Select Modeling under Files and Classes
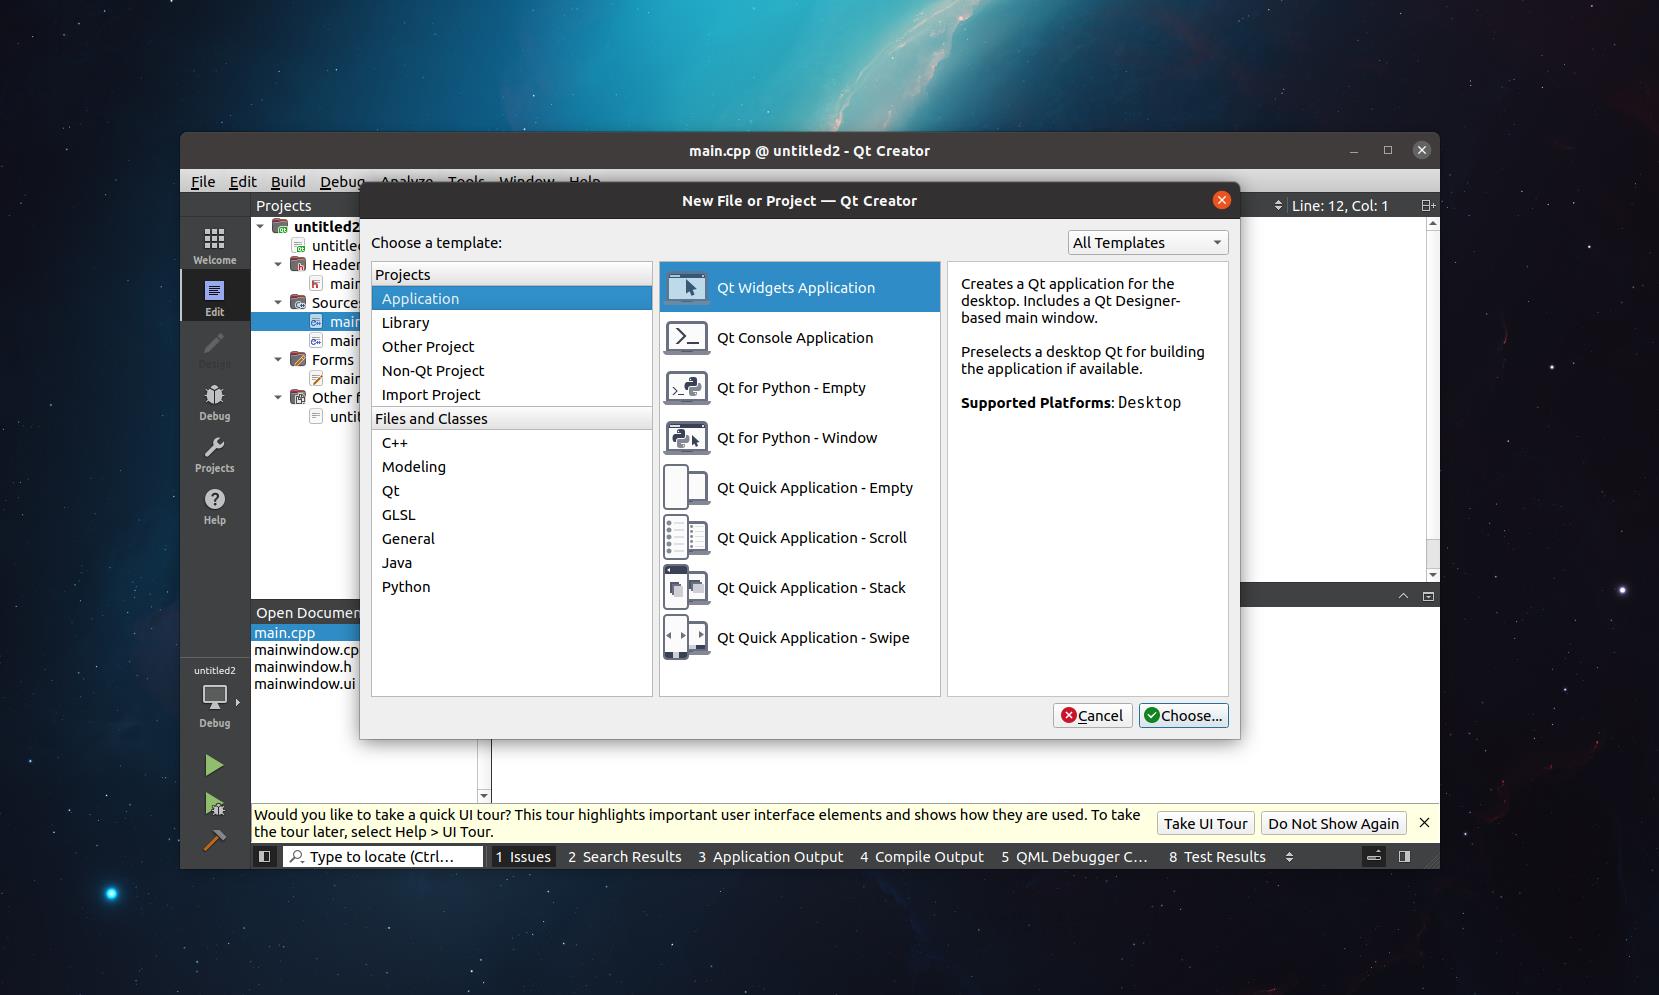 coord(511,466)
